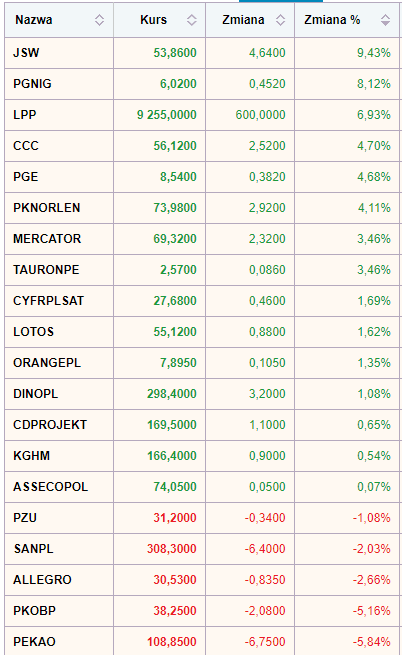Select LPP in the table

coord(25,114)
